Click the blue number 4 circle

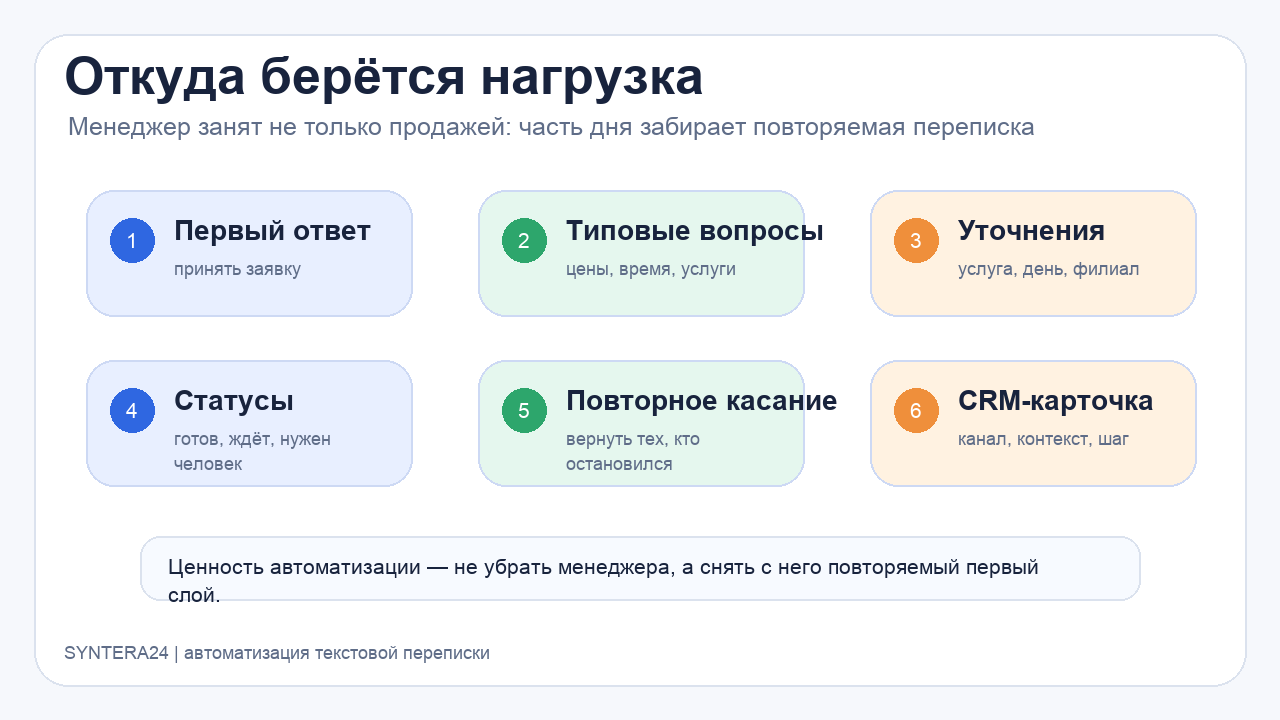point(132,411)
